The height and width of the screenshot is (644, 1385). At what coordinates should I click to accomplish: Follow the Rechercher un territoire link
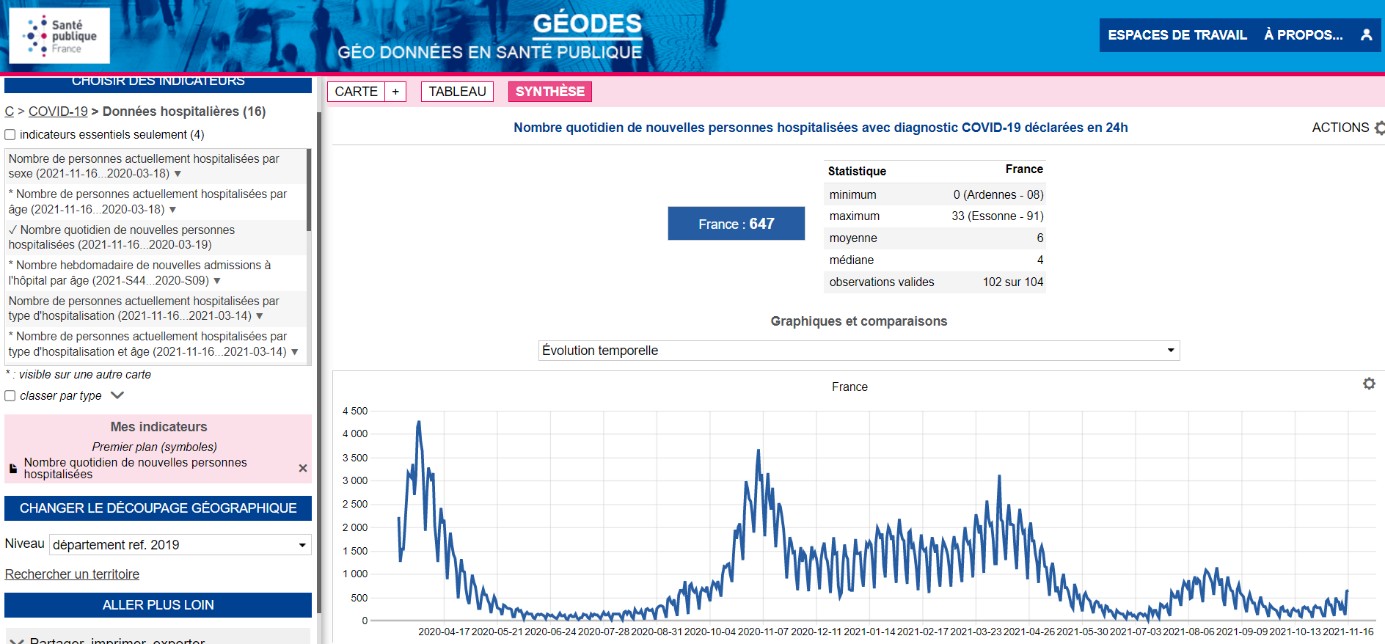[x=72, y=574]
